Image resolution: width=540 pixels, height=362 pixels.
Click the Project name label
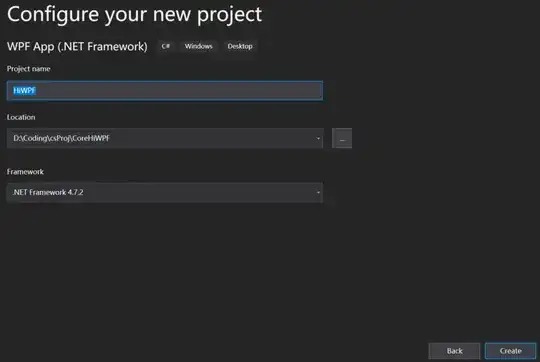coord(29,69)
